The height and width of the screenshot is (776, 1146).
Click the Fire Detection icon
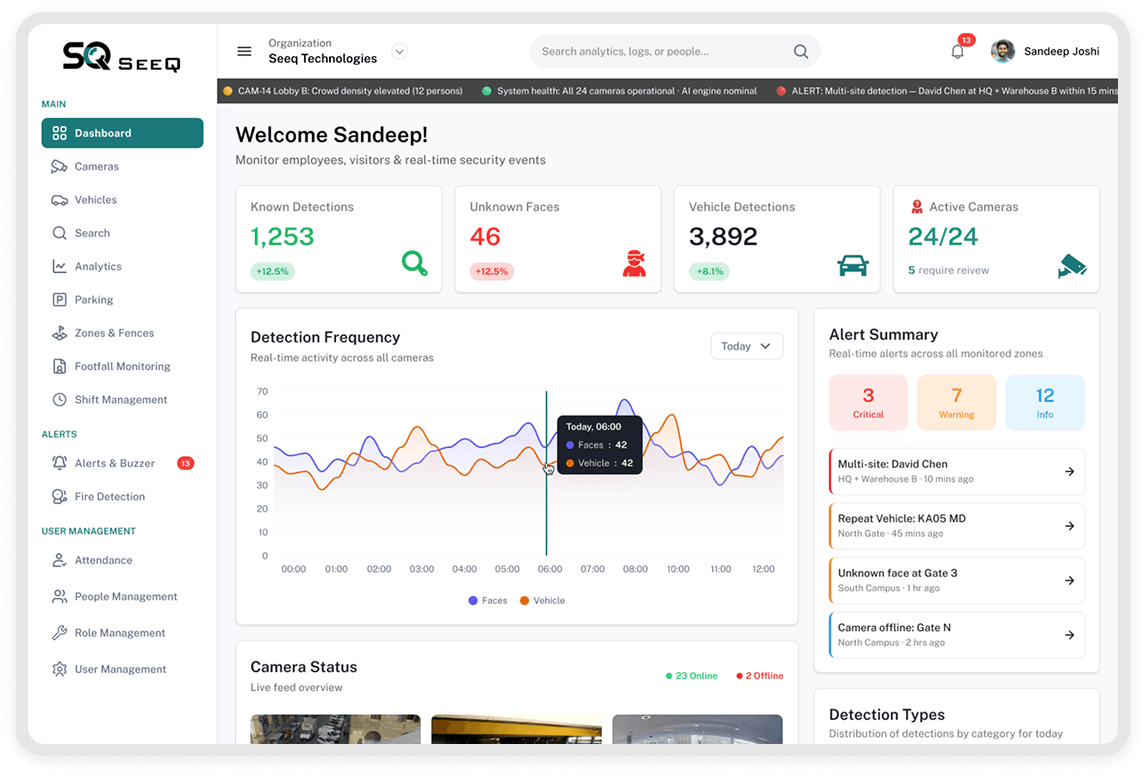click(59, 496)
